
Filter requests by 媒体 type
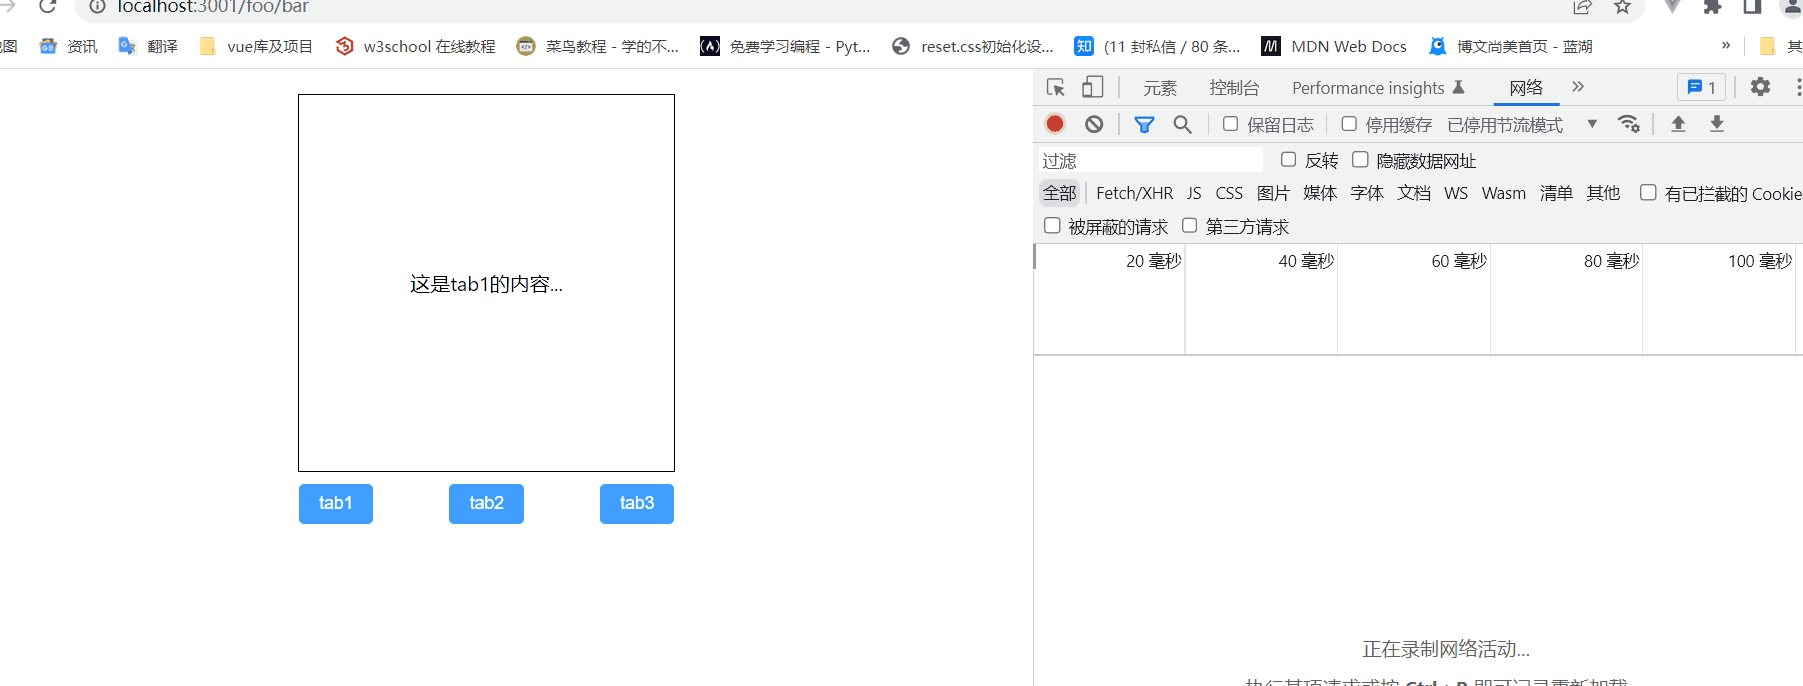1320,193
